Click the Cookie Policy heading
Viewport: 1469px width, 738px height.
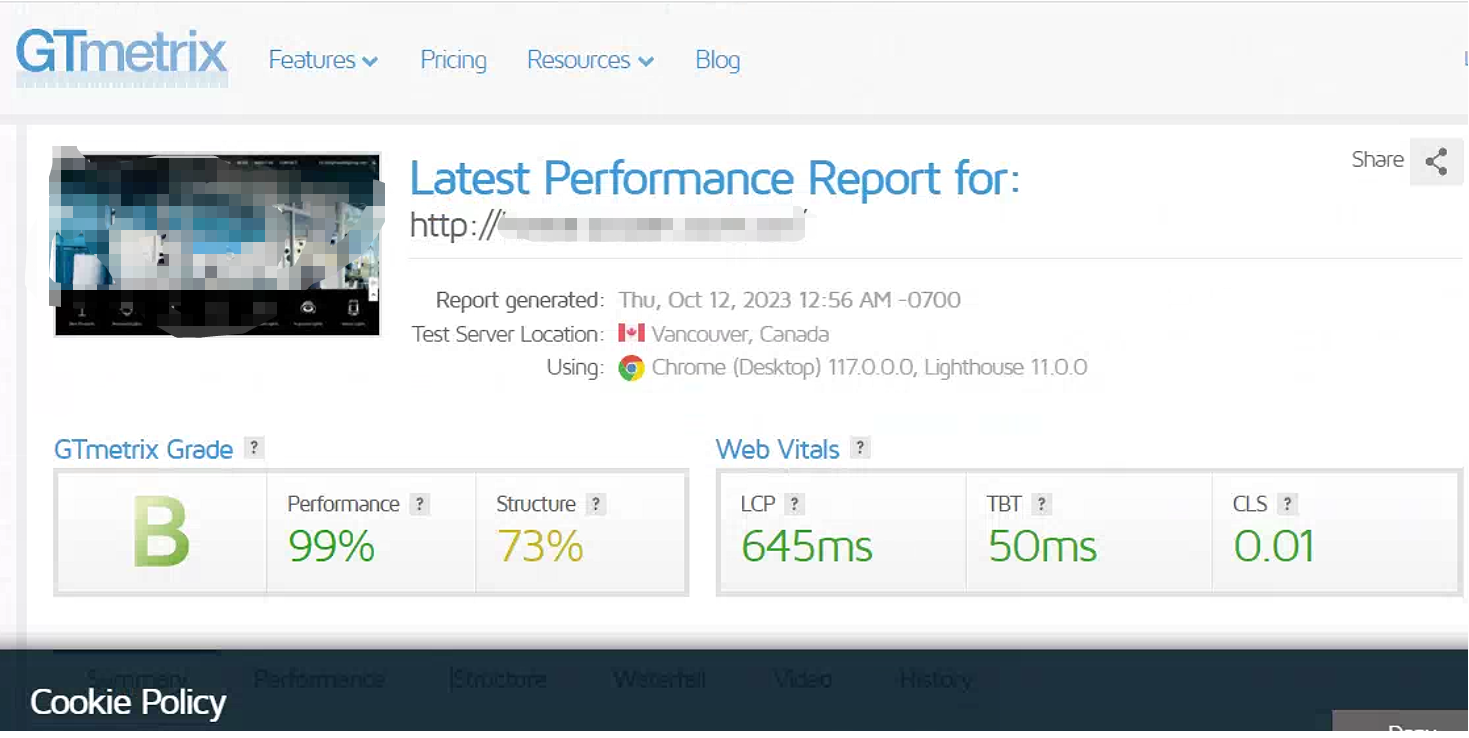(128, 702)
